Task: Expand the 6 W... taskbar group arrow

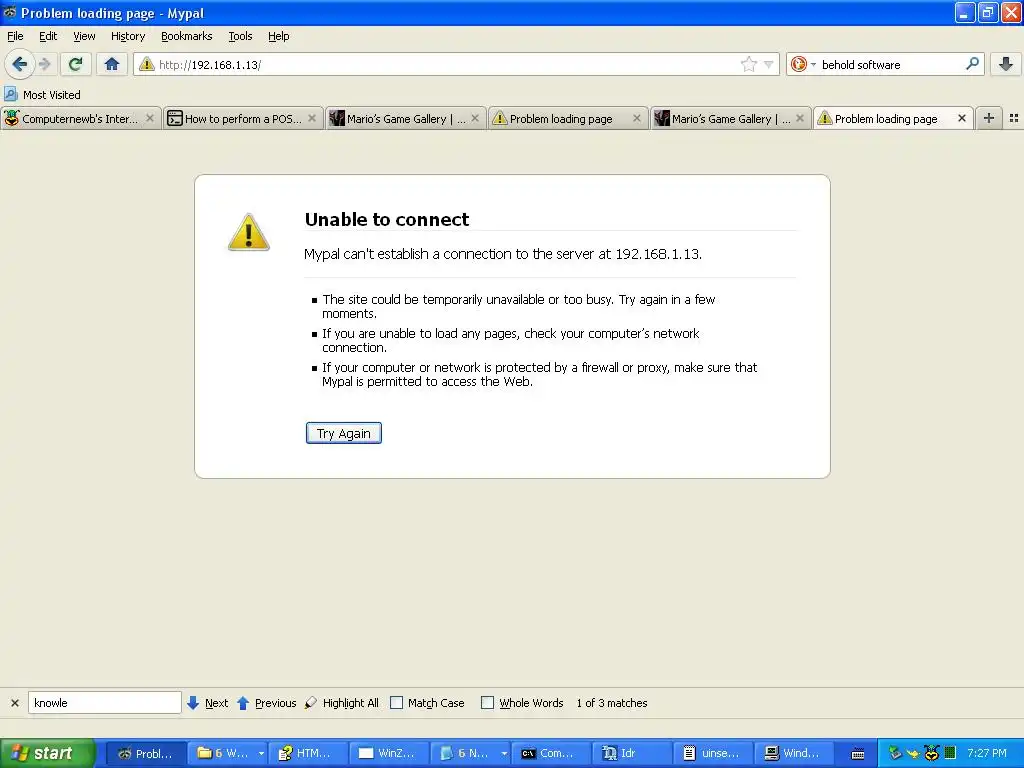Action: click(261, 753)
